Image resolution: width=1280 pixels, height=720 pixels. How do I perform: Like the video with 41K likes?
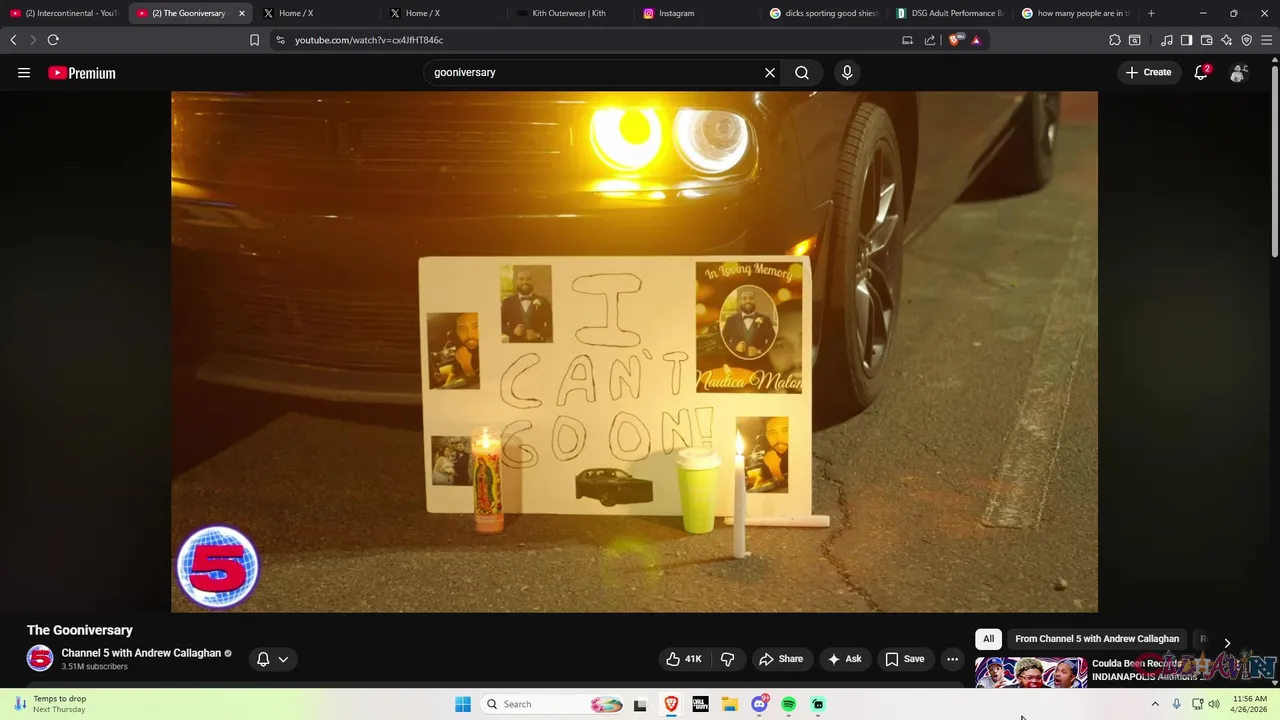click(684, 659)
